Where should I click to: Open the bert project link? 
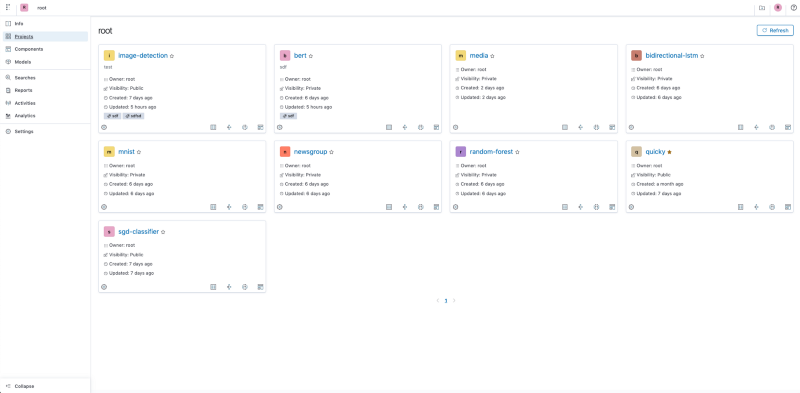[300, 56]
